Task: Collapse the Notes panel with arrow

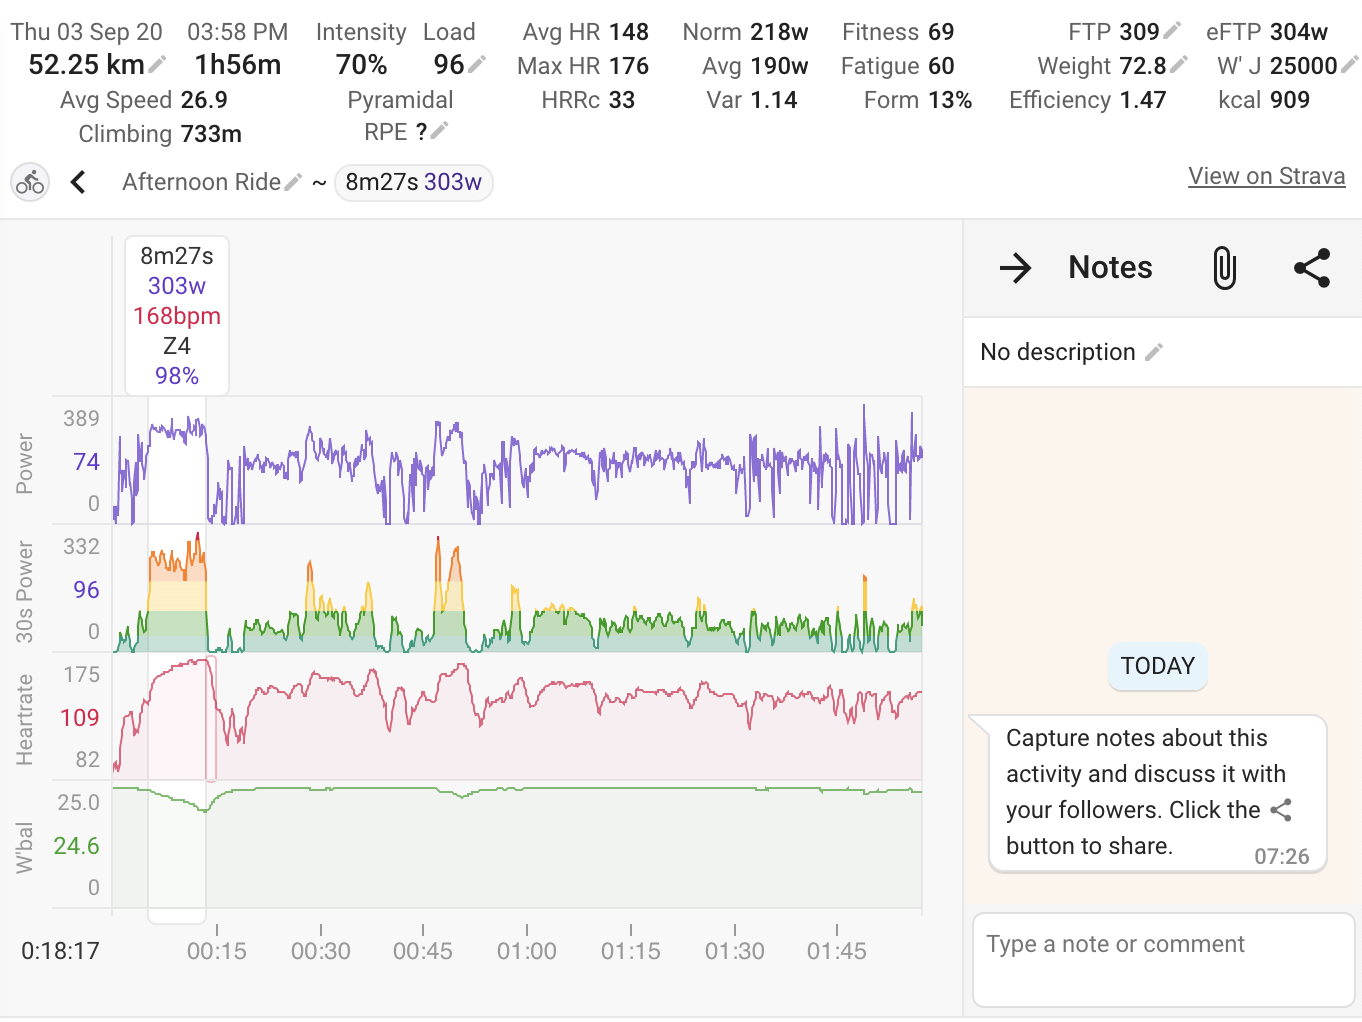Action: click(x=1015, y=268)
